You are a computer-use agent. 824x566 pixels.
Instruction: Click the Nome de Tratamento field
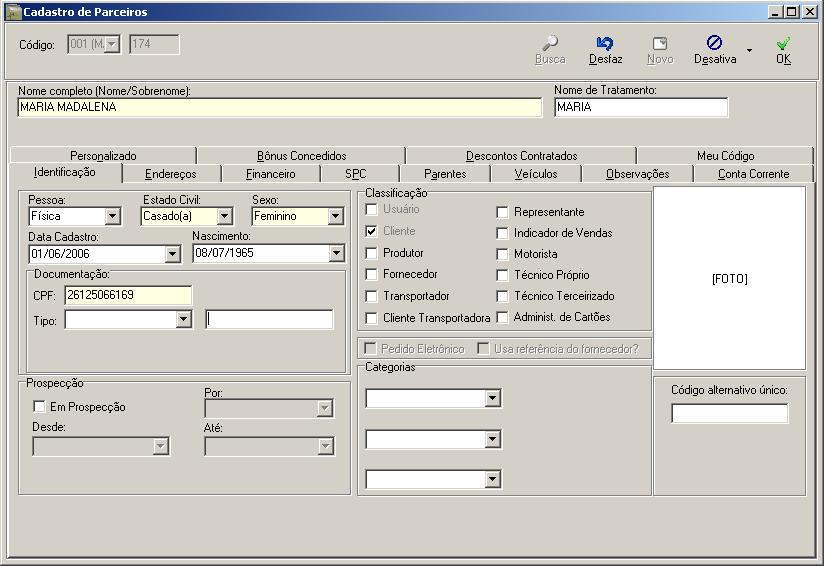point(641,107)
